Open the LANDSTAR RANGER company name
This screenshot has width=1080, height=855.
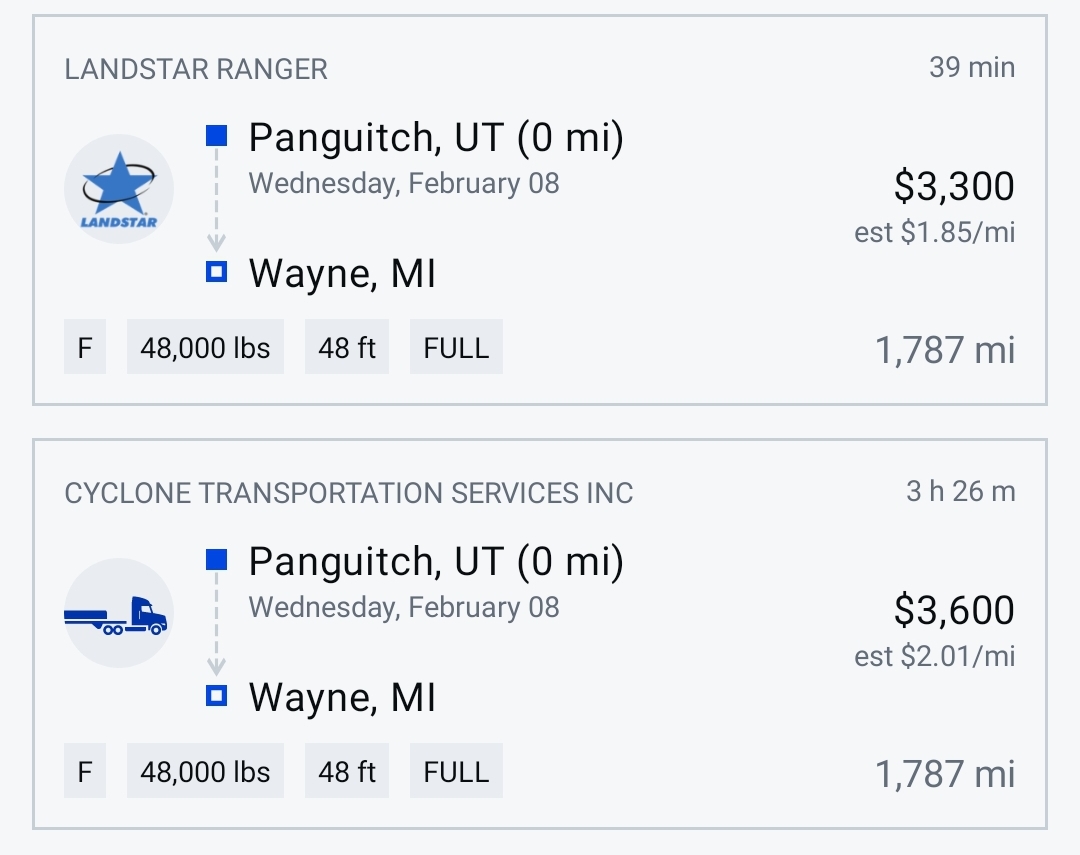point(196,70)
